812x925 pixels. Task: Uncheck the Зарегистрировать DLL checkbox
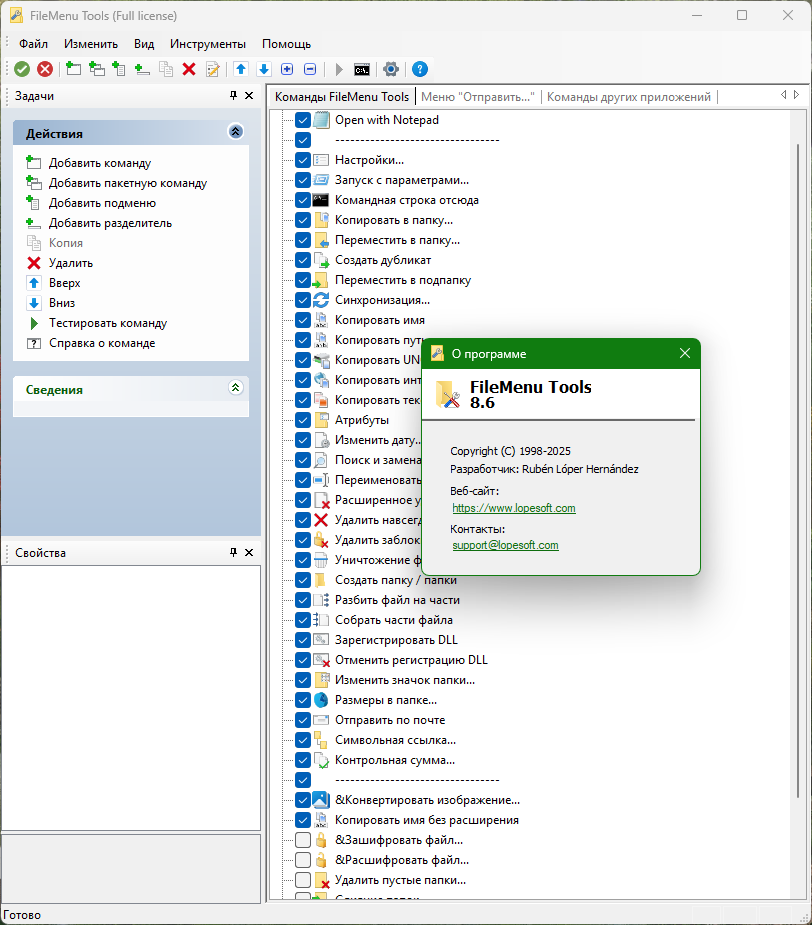pos(303,639)
